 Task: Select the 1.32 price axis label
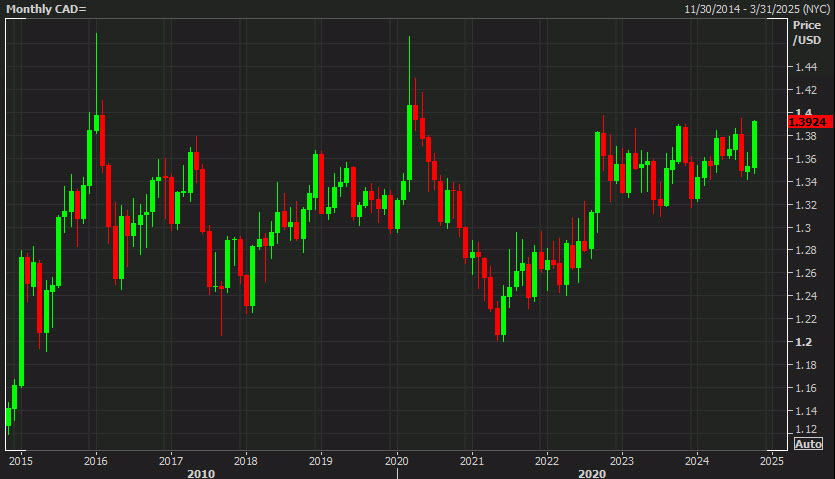coord(806,205)
